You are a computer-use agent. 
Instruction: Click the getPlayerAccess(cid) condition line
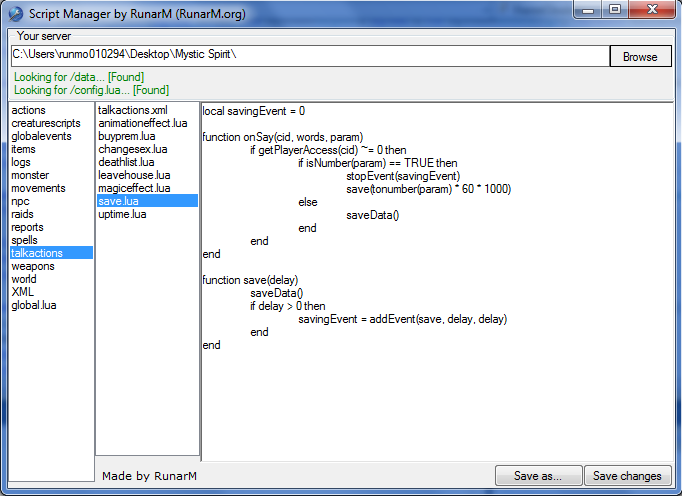click(328, 150)
